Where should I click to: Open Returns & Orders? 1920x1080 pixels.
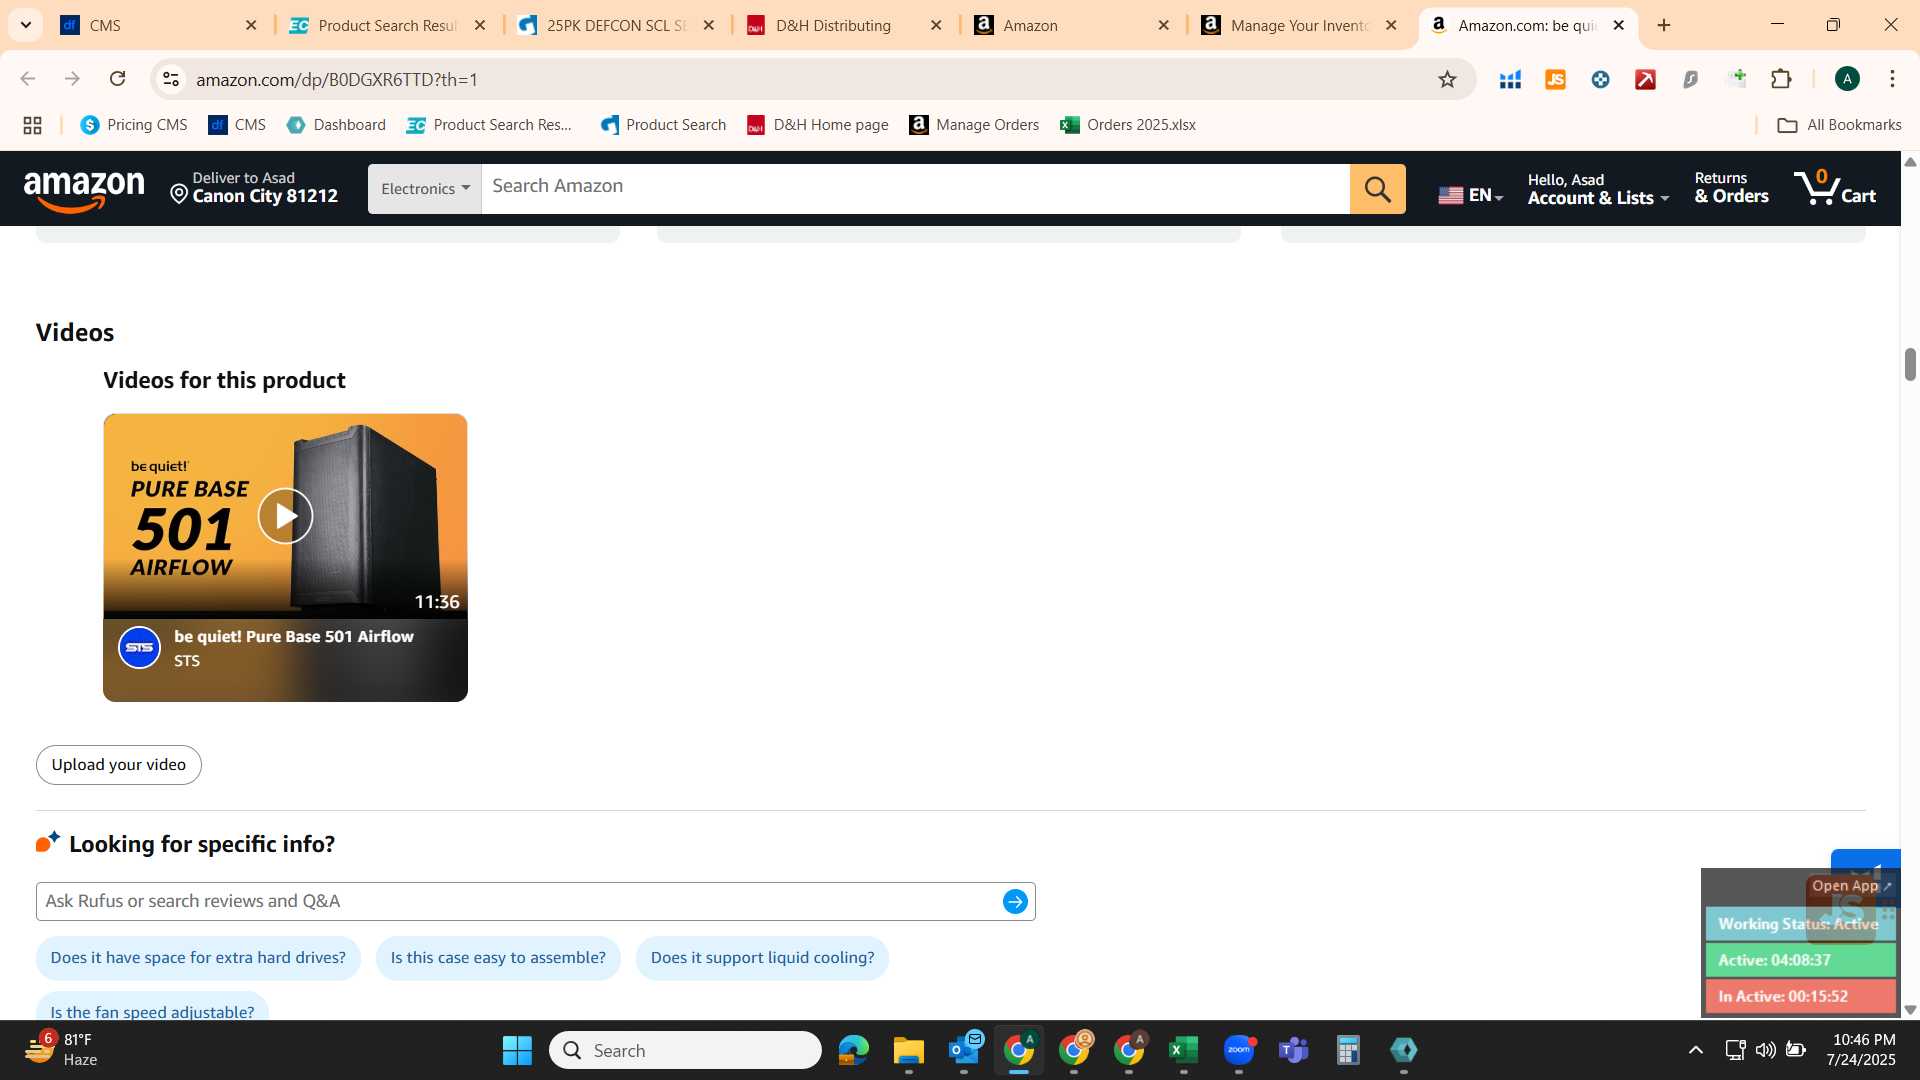[1731, 188]
